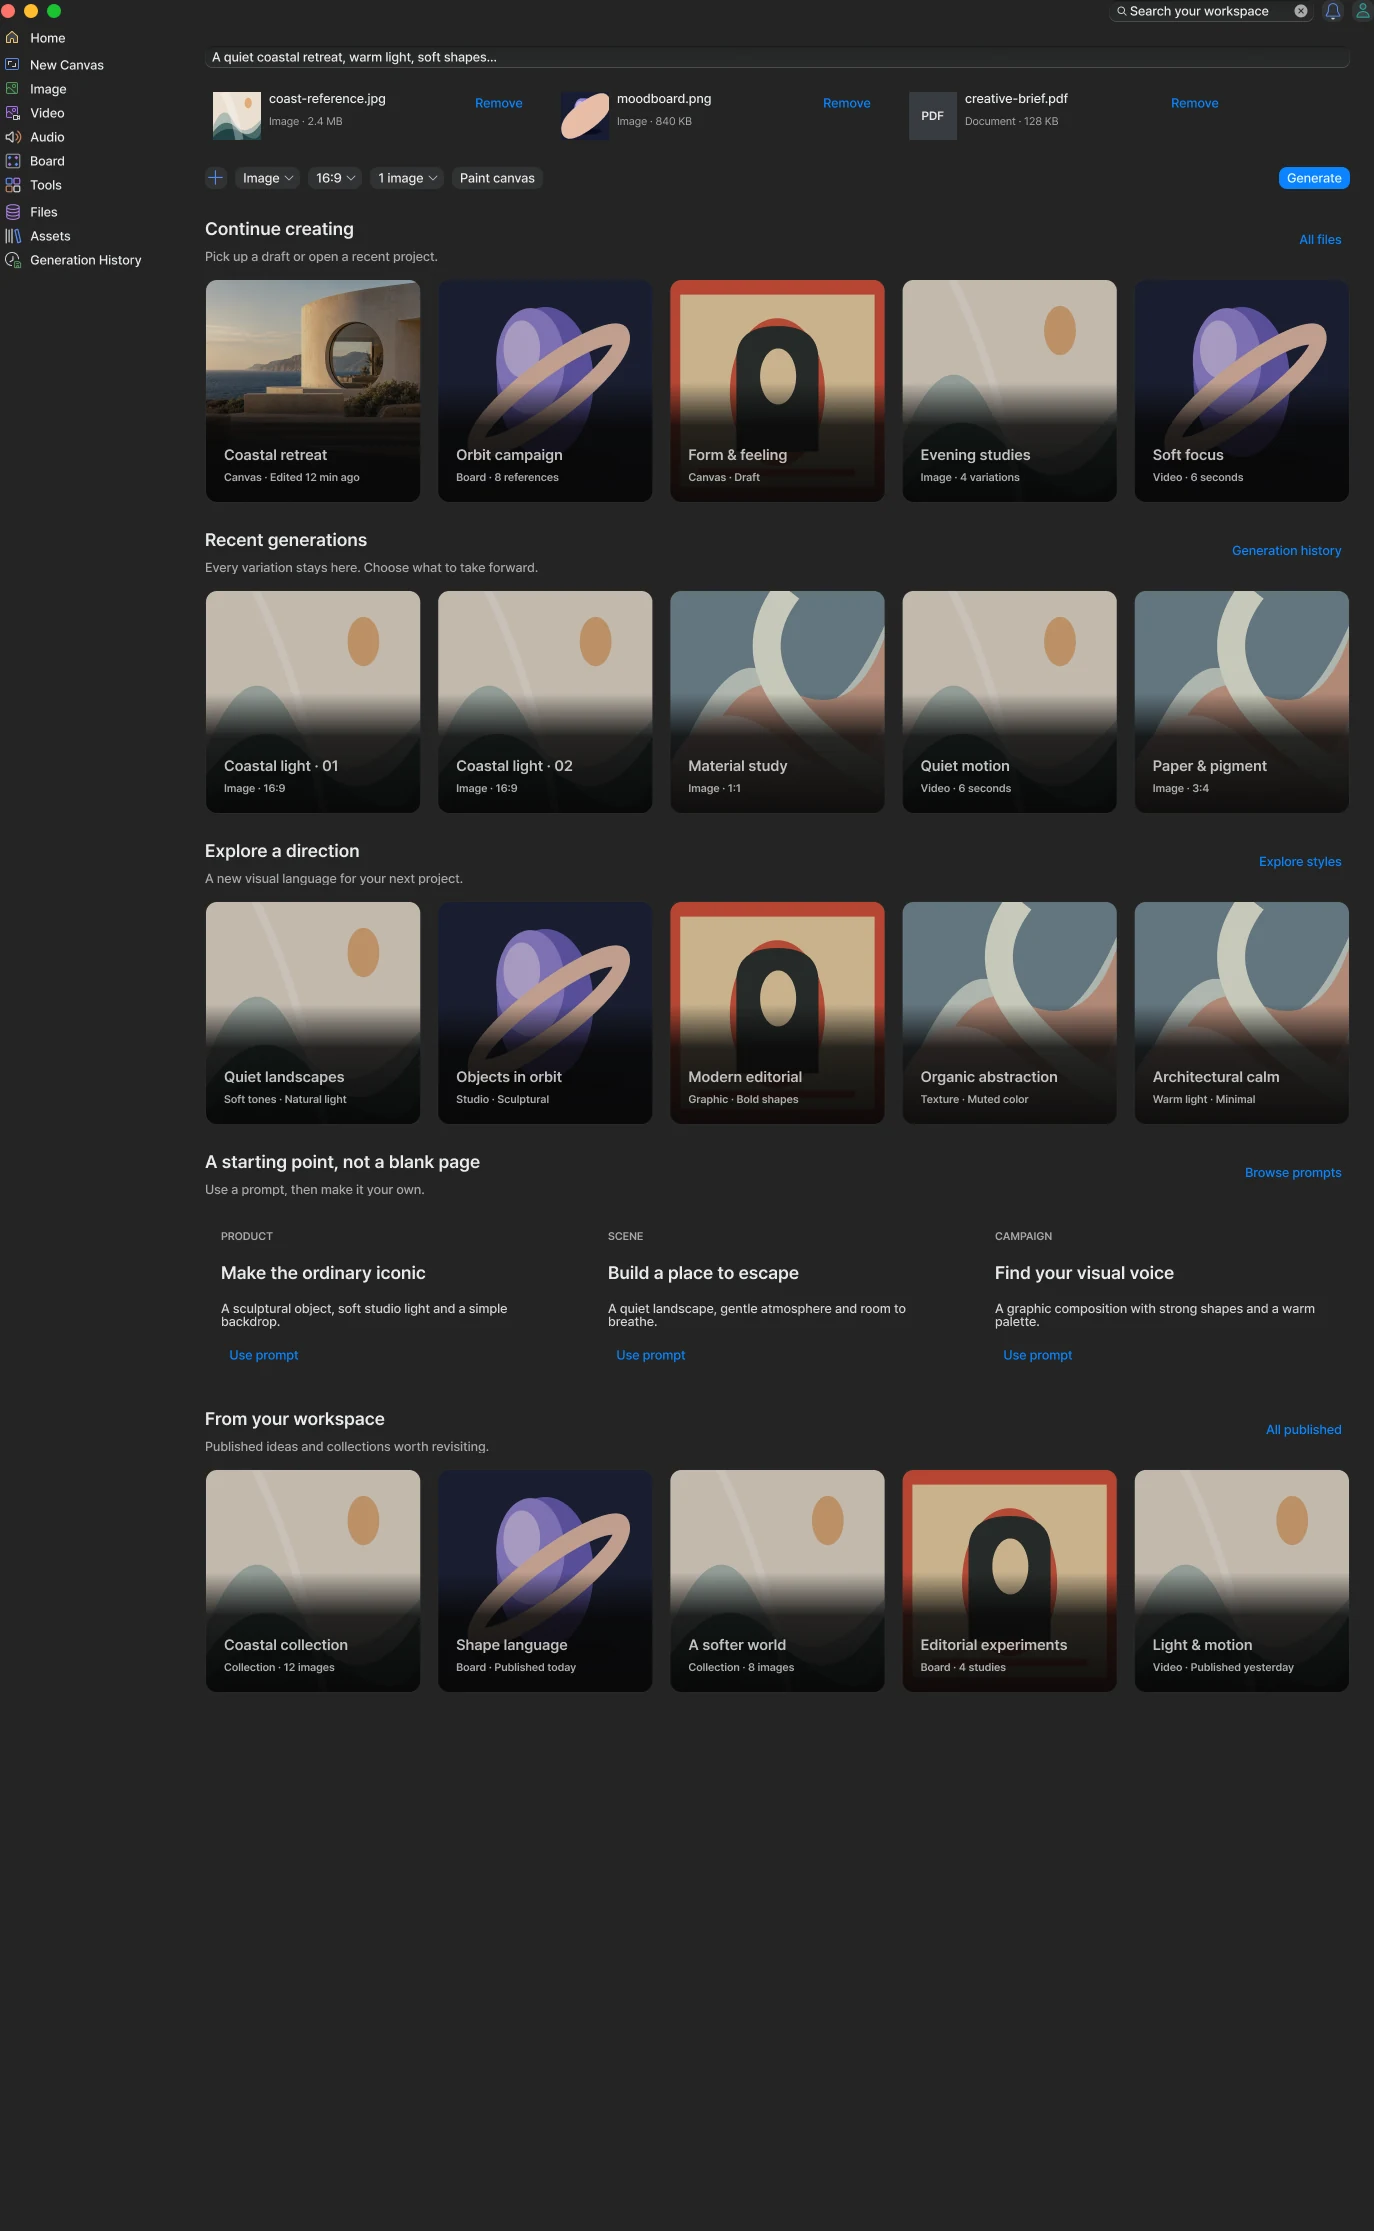Open the Coastal retreat canvas card
Viewport: 1374px width, 2231px height.
pos(313,391)
